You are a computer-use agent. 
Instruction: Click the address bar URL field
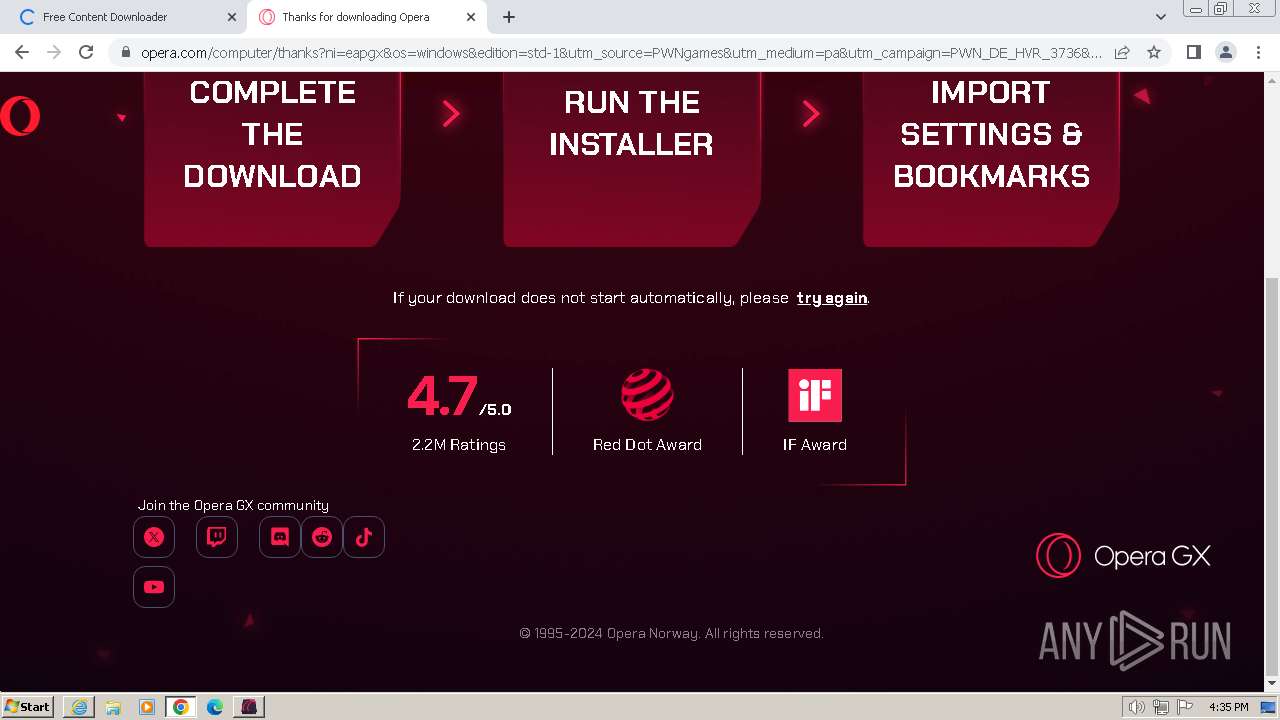point(621,52)
